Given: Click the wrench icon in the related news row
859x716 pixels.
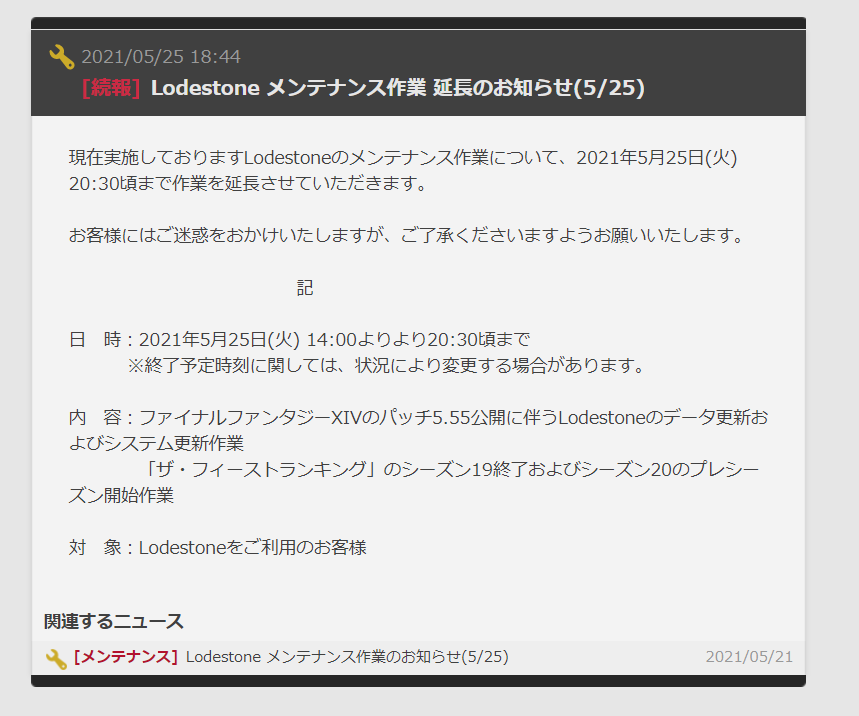Looking at the screenshot, I should [x=56, y=658].
